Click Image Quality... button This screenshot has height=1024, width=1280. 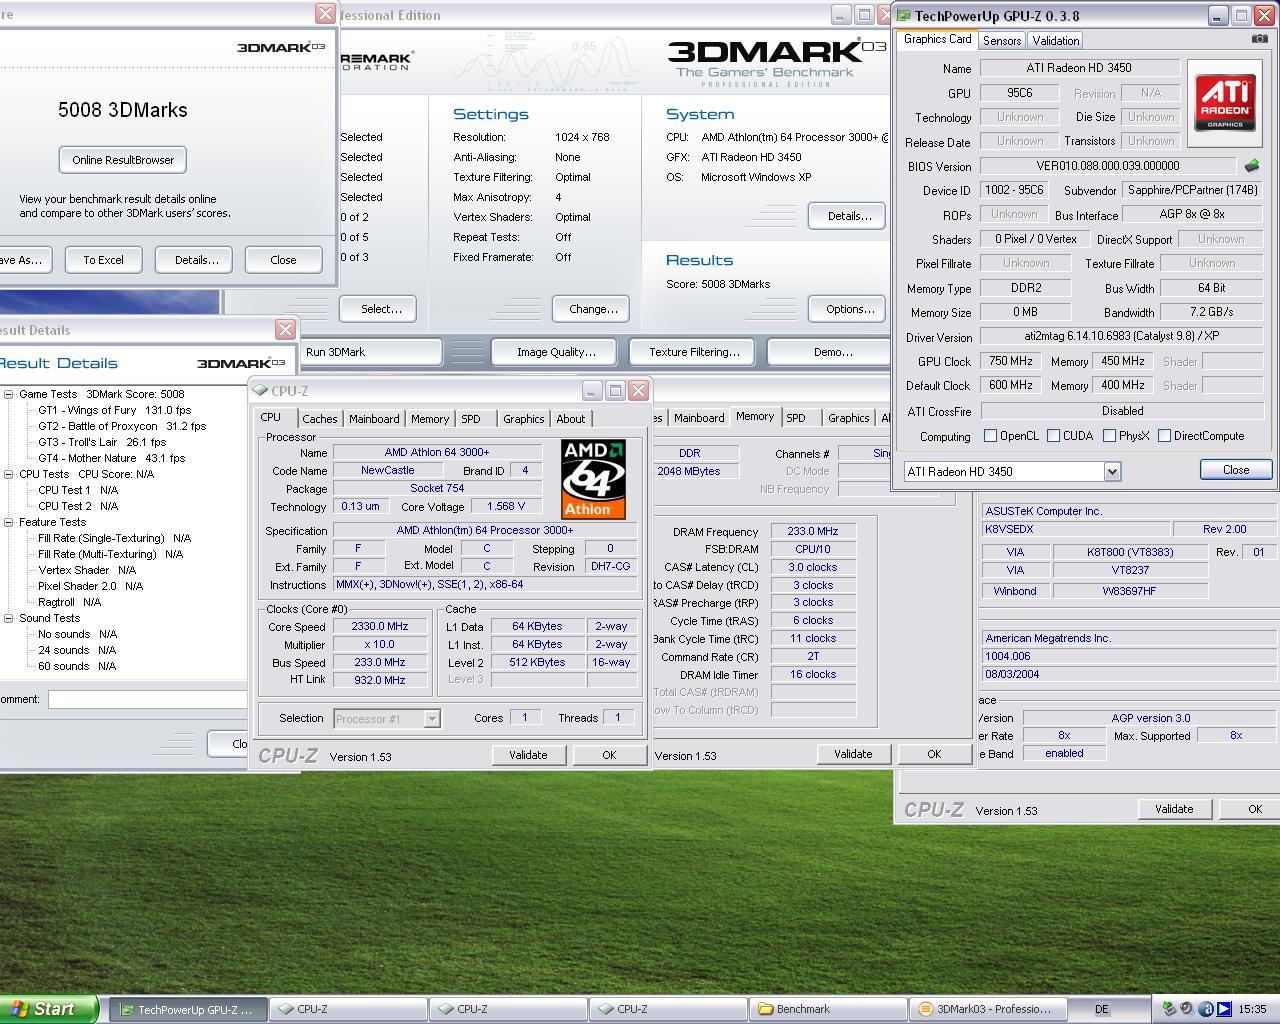556,352
